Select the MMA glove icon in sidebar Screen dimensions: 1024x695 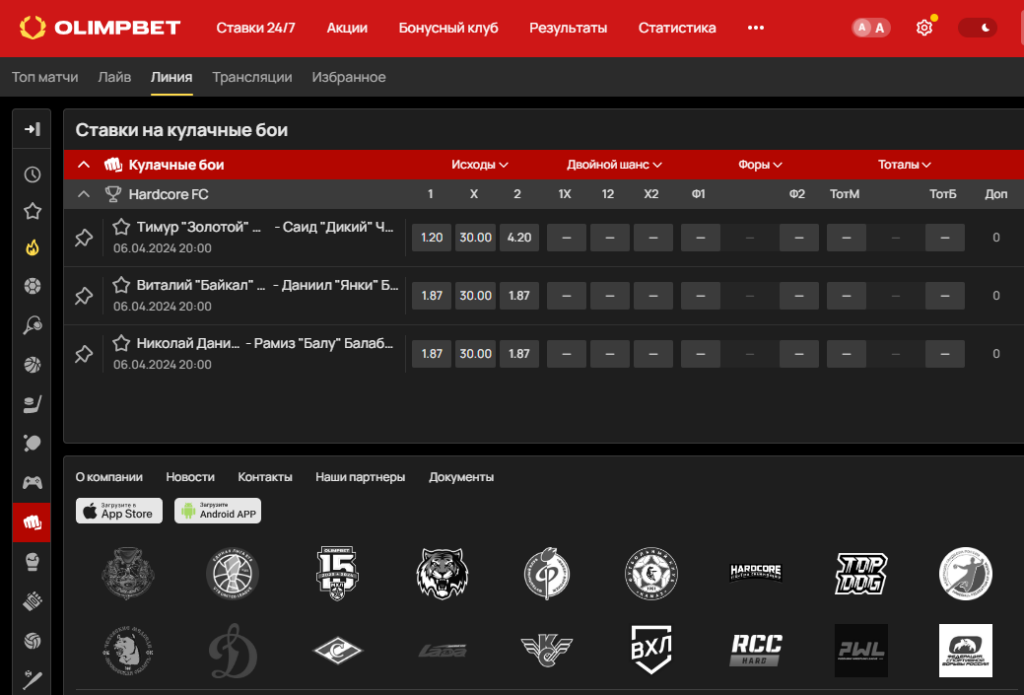click(x=32, y=601)
